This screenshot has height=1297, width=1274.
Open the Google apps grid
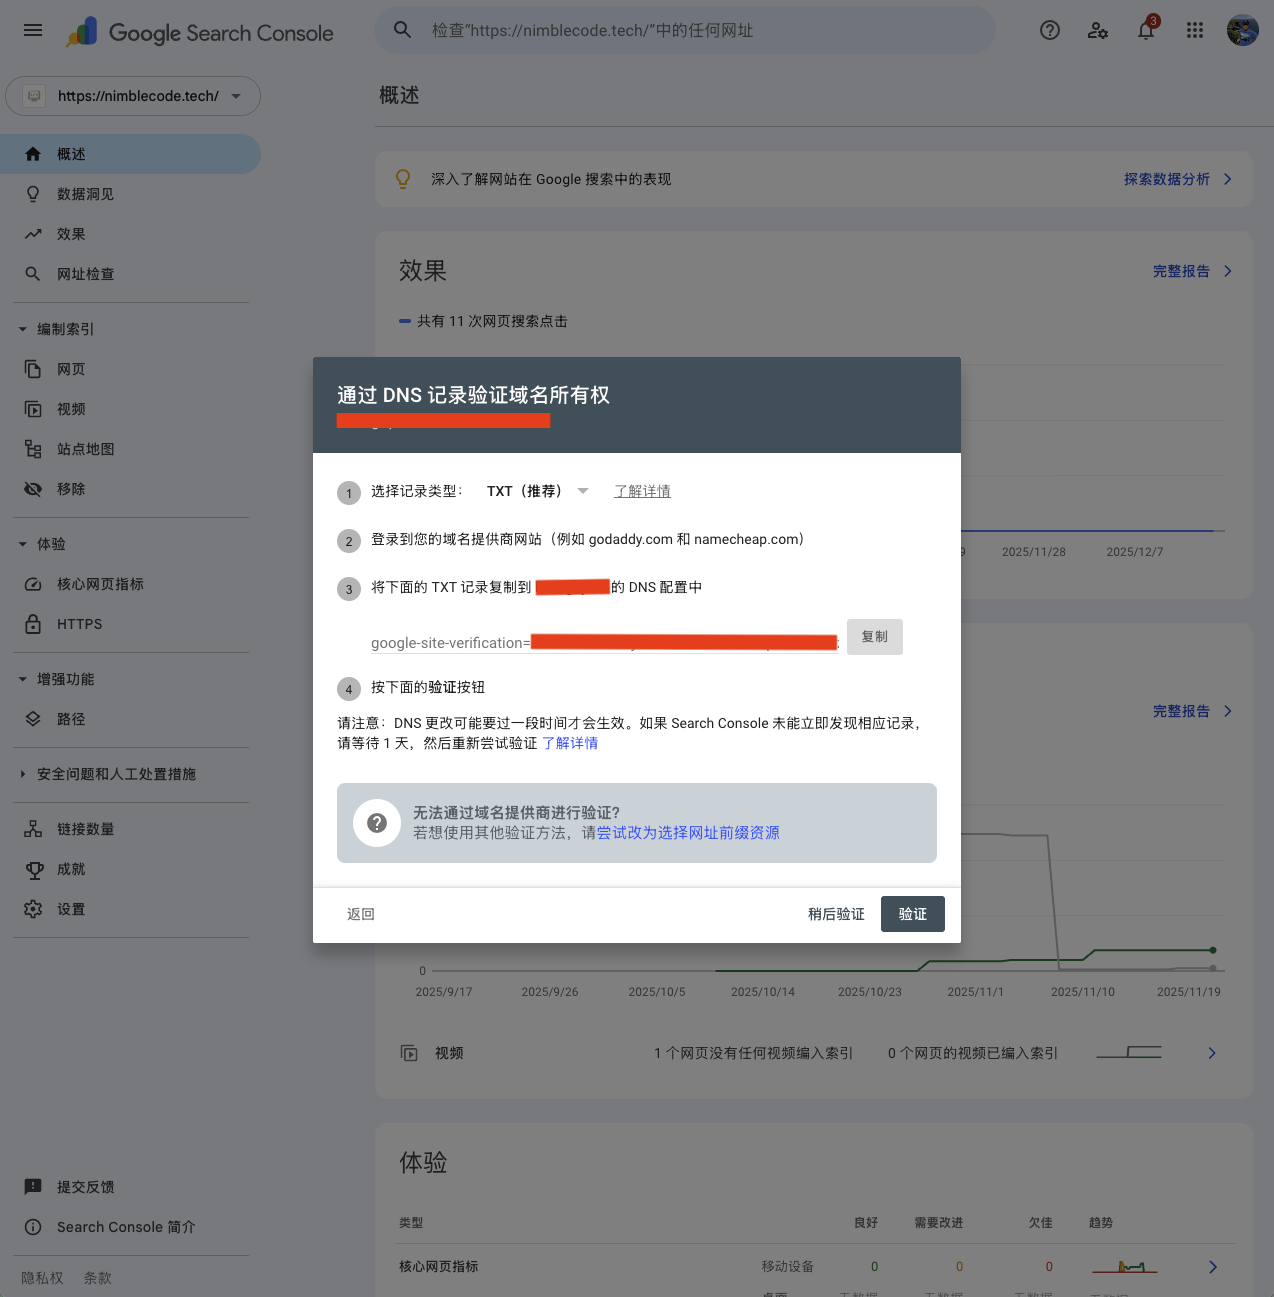click(1194, 30)
